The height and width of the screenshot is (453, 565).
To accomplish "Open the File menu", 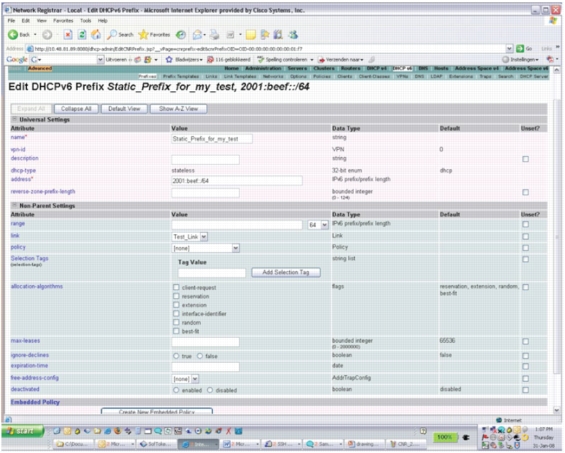I will point(12,21).
